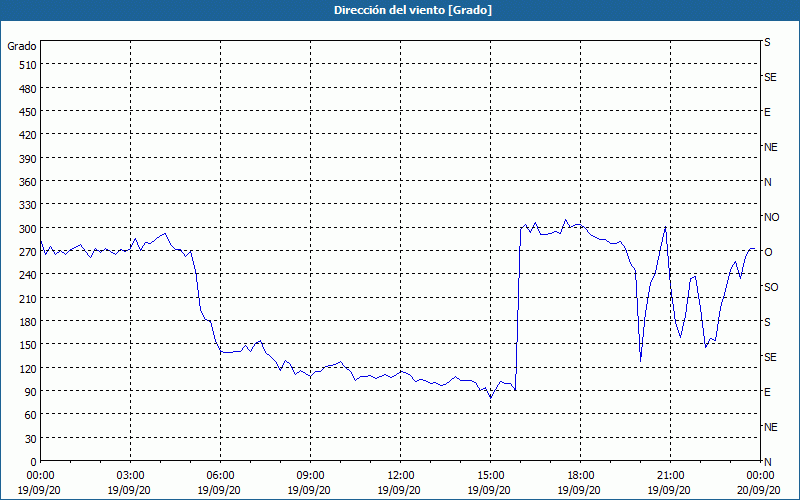Click the 'SO' compass label on right axis

click(771, 287)
